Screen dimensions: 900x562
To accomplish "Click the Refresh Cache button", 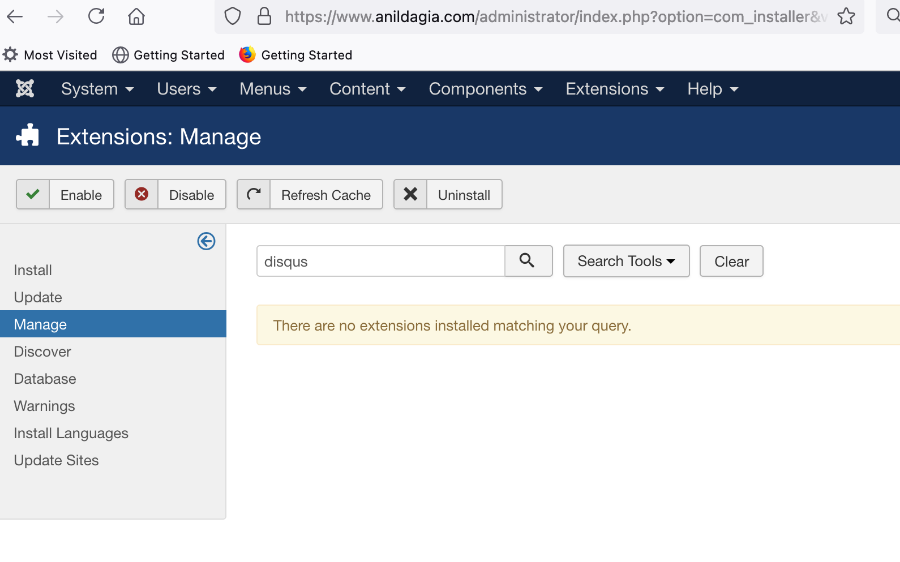I will tap(309, 195).
